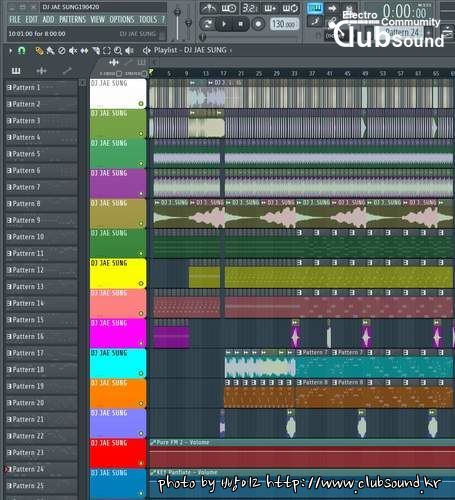Select Pattern 1 in the picker
Viewport: 455px width, 500px height.
tap(41, 88)
